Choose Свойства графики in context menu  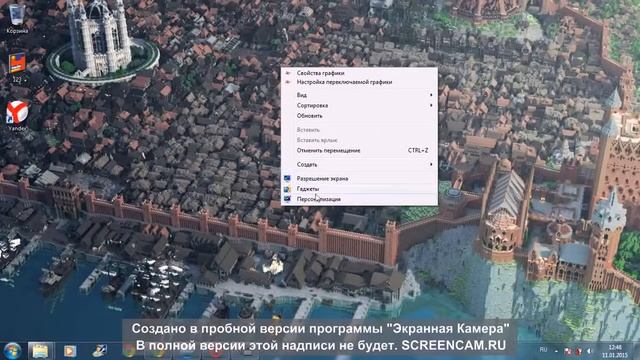tap(359, 73)
